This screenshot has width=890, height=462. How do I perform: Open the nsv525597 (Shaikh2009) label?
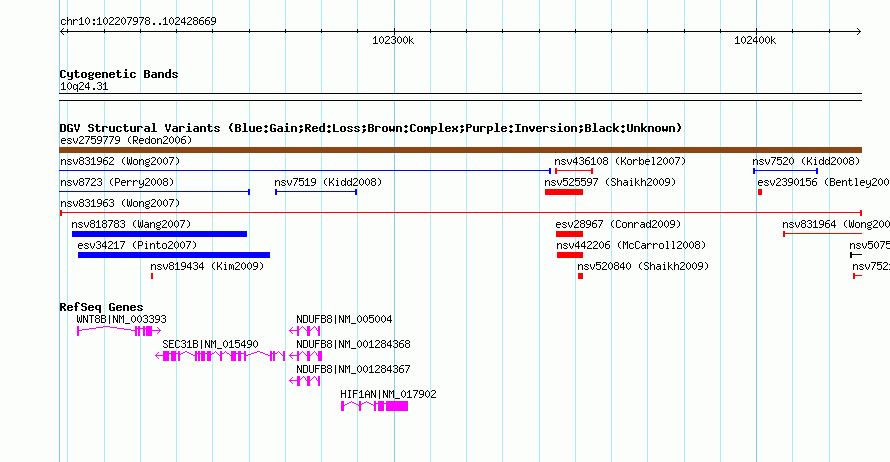pyautogui.click(x=610, y=182)
